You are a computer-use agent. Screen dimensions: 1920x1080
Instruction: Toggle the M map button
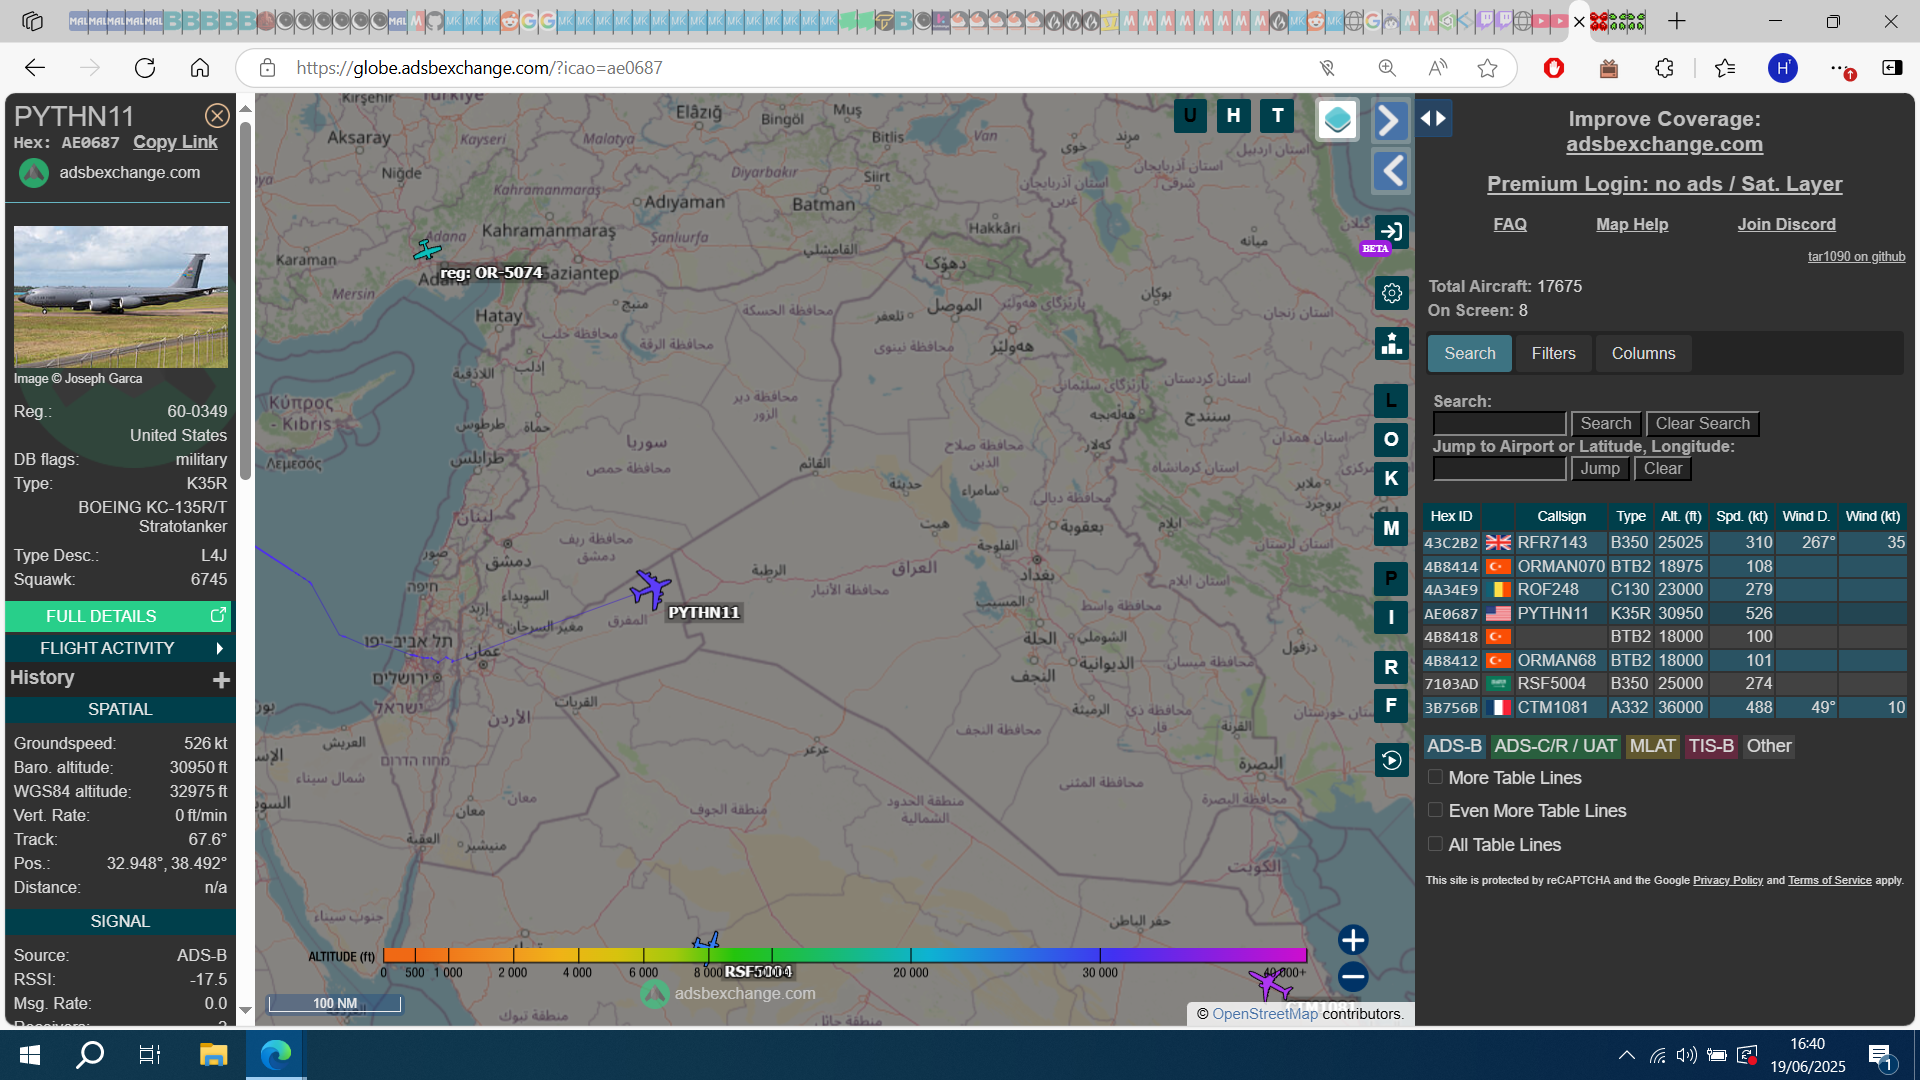pos(1391,529)
